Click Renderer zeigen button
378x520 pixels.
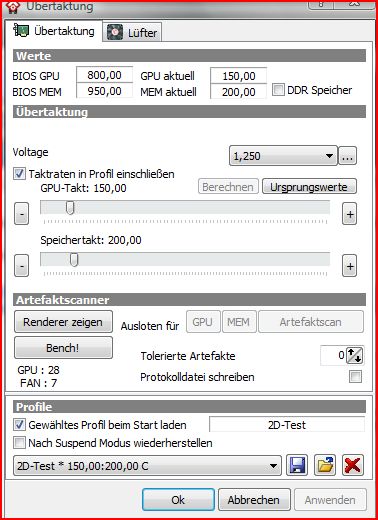[63, 322]
